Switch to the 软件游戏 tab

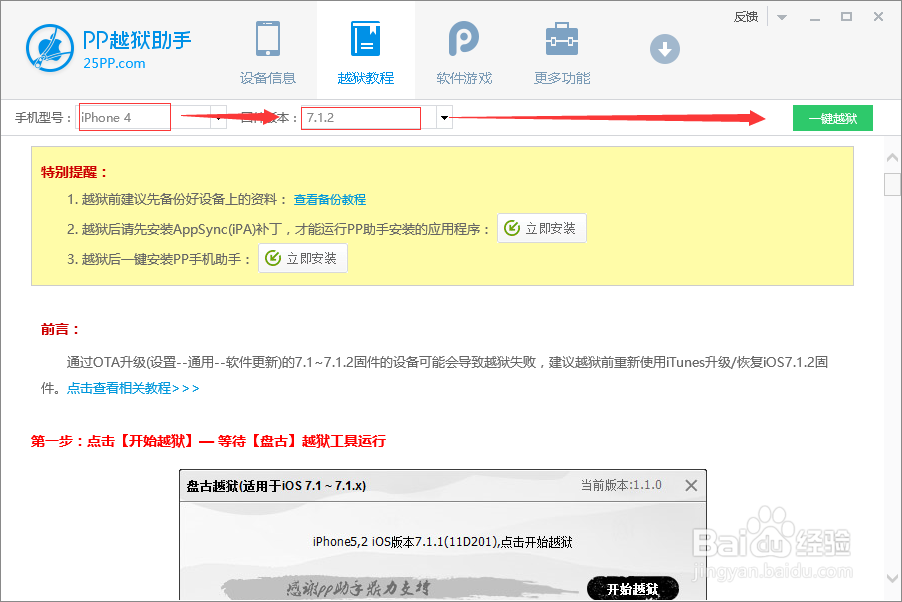(x=464, y=78)
